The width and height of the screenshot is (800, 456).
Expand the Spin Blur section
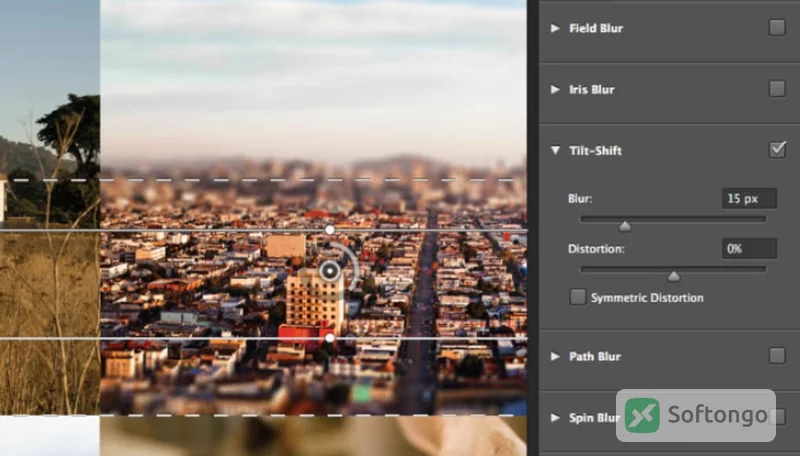pos(555,417)
